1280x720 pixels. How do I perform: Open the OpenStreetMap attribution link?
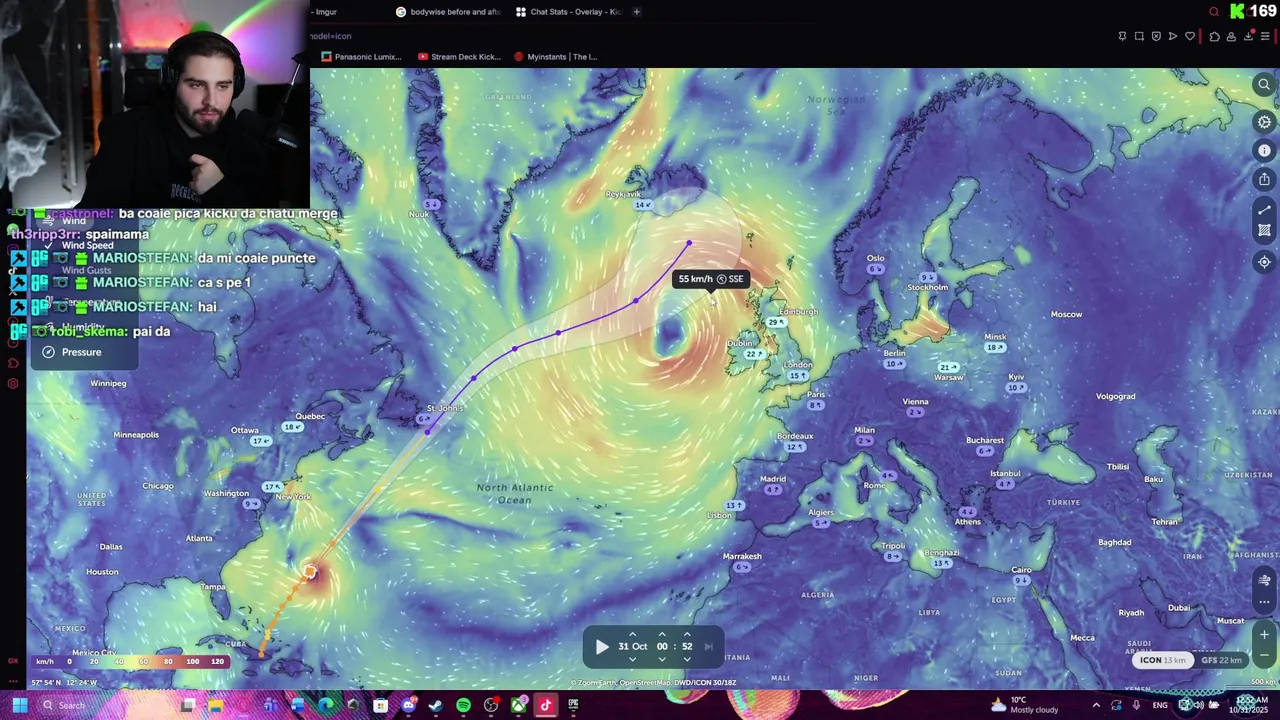point(643,683)
